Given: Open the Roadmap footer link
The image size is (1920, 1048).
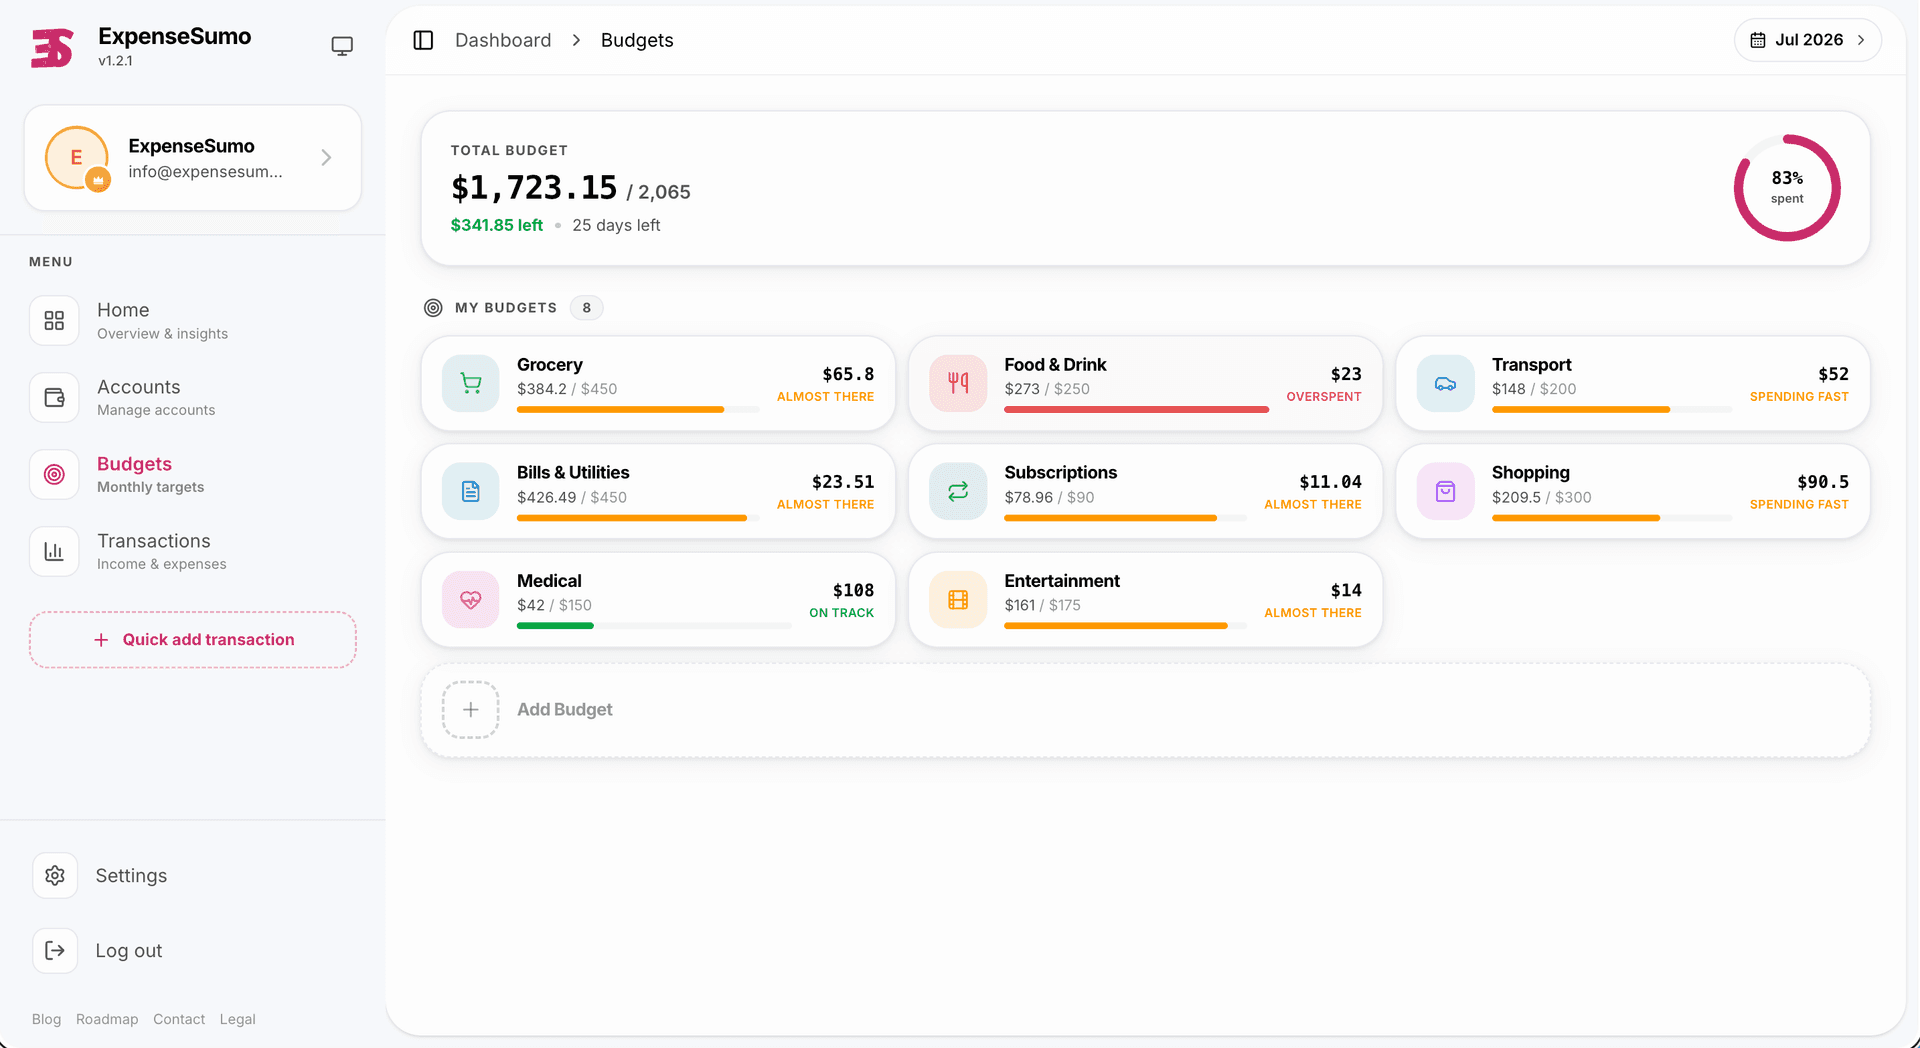Looking at the screenshot, I should [x=107, y=1019].
